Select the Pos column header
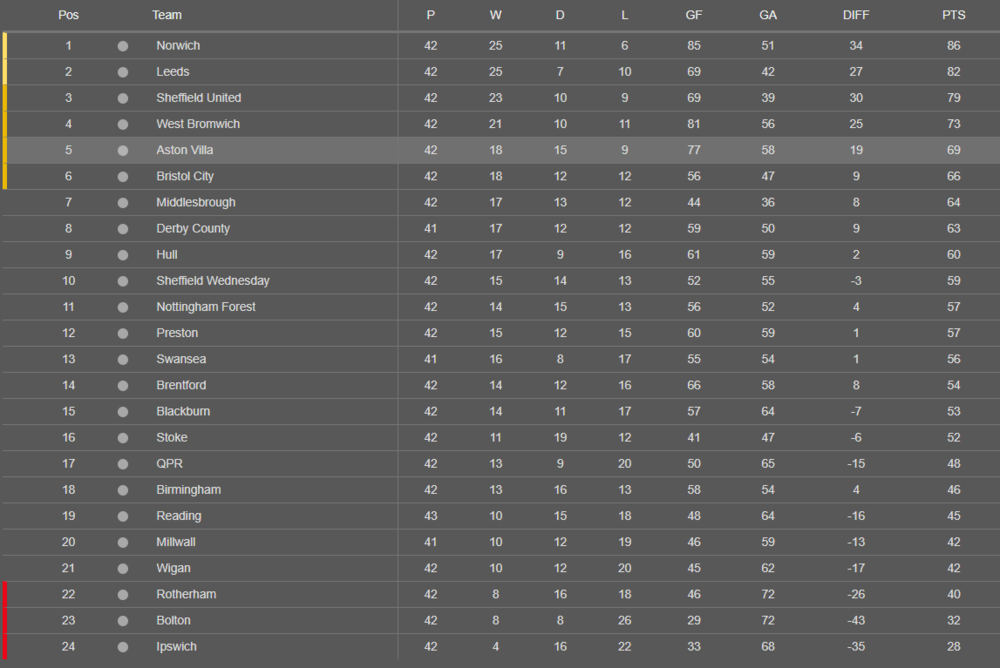The width and height of the screenshot is (1000, 668). click(68, 15)
